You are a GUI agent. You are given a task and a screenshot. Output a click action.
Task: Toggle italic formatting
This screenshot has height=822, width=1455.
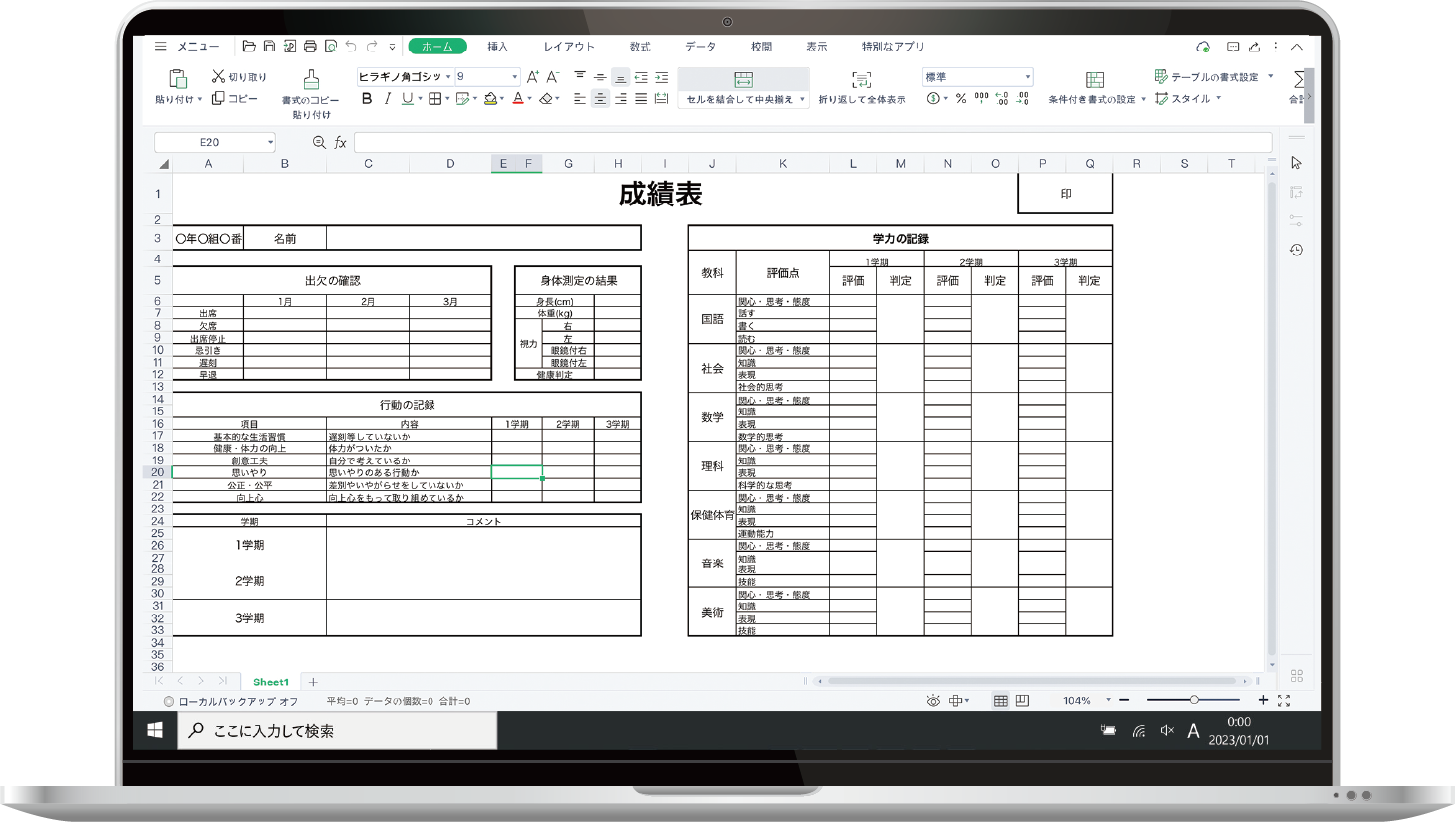pos(387,99)
